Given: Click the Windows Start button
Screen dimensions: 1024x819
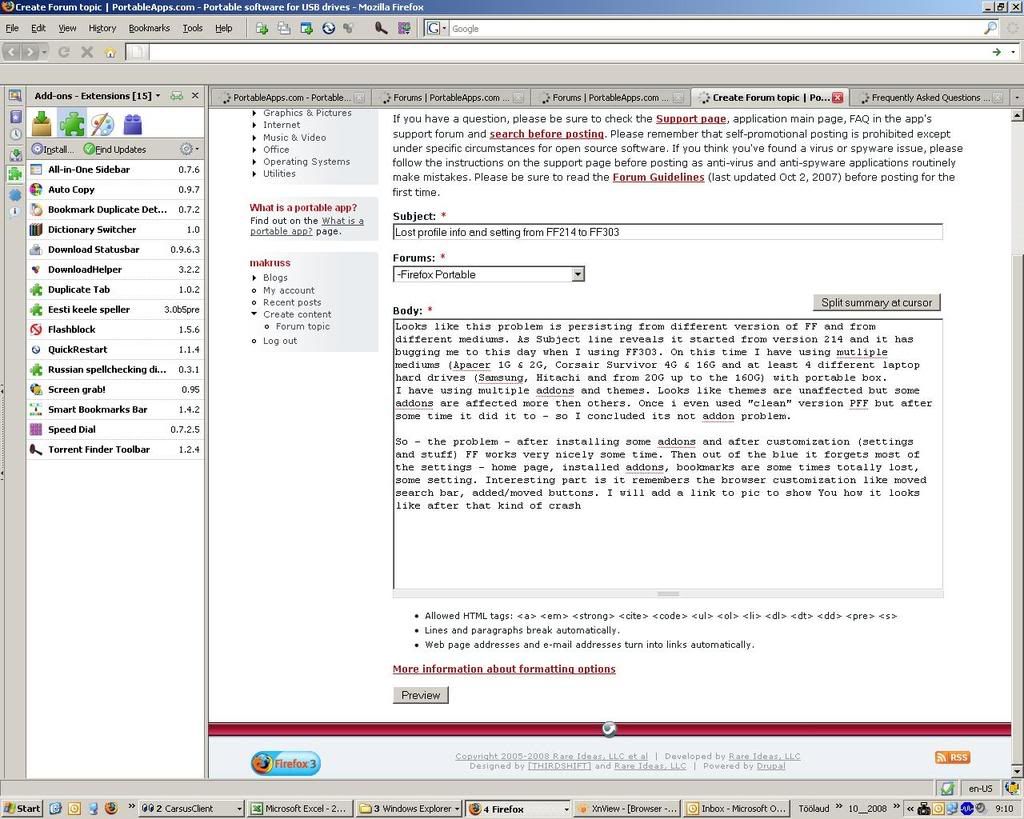Looking at the screenshot, I should click(22, 808).
